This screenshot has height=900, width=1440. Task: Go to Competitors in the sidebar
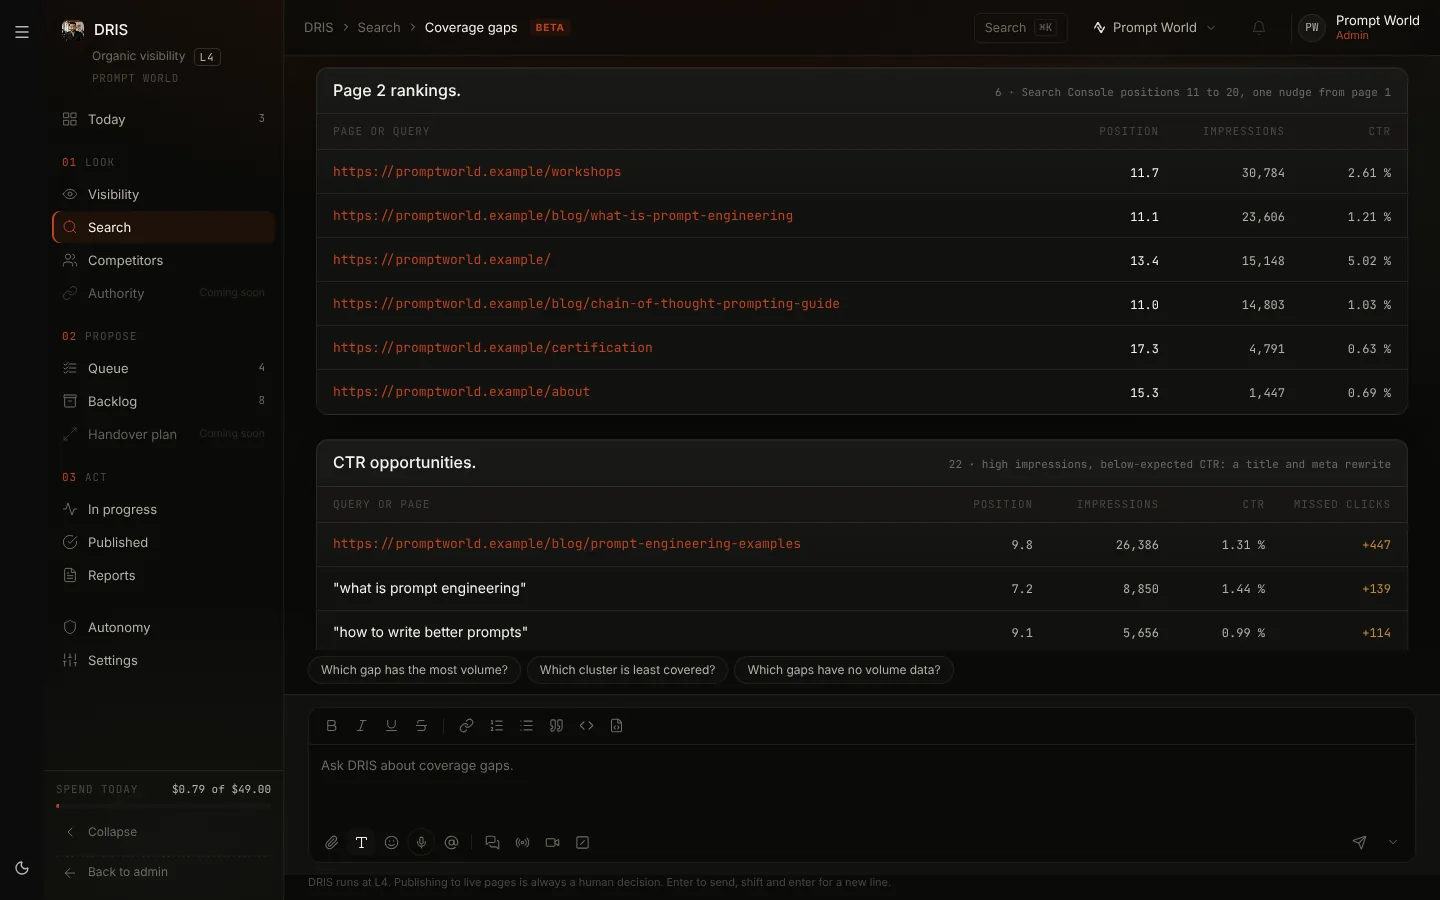click(x=164, y=261)
